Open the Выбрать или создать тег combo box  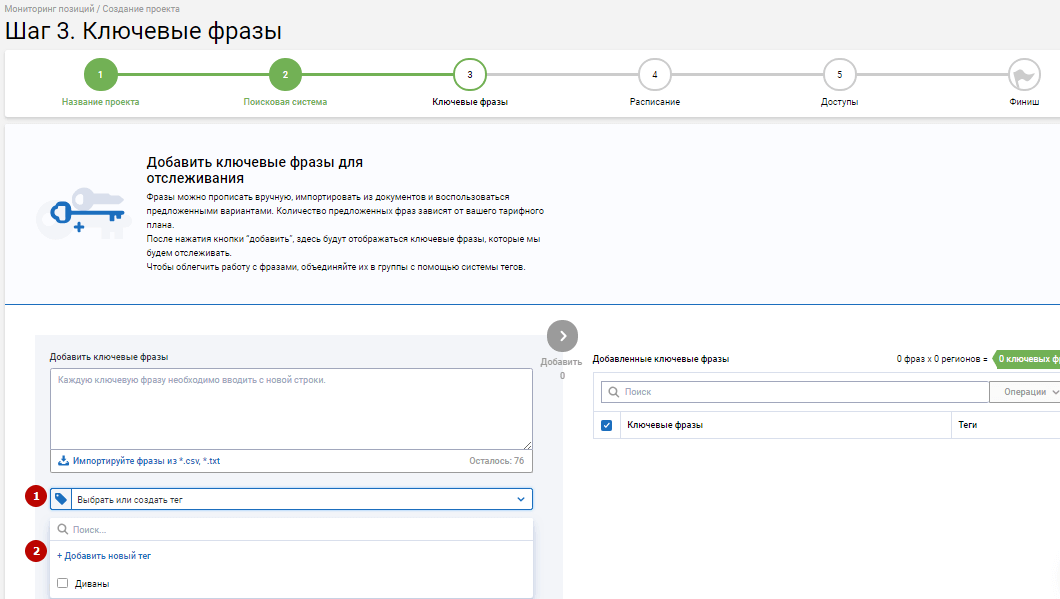coord(290,499)
